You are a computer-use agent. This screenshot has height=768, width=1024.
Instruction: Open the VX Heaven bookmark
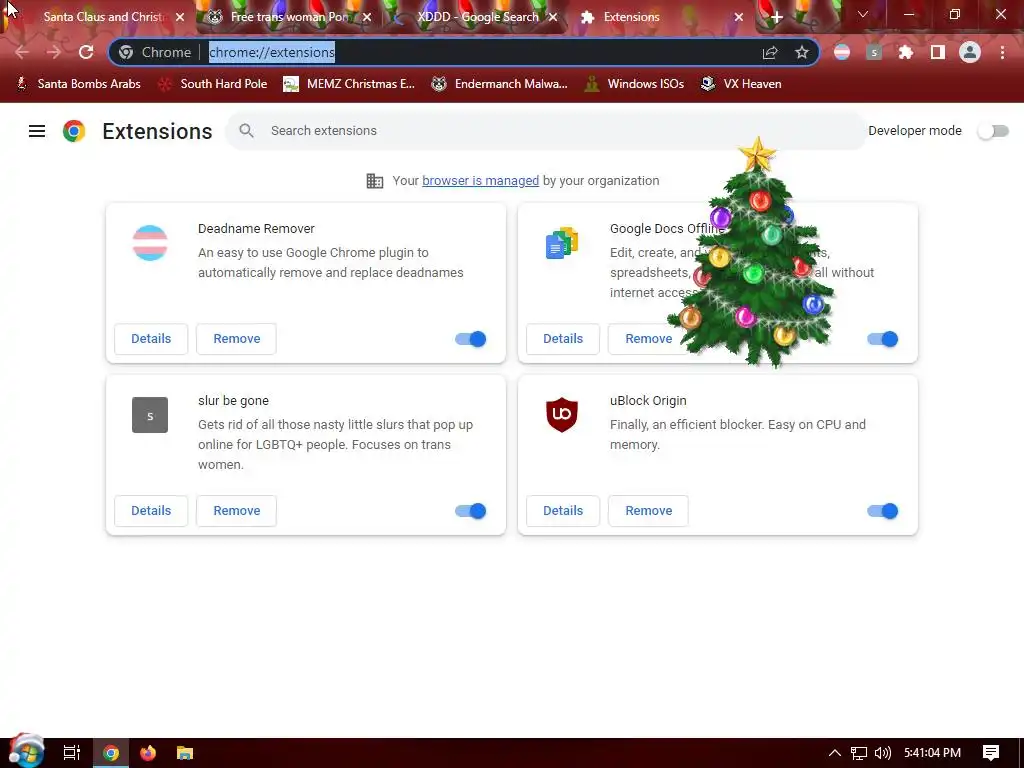coord(741,84)
